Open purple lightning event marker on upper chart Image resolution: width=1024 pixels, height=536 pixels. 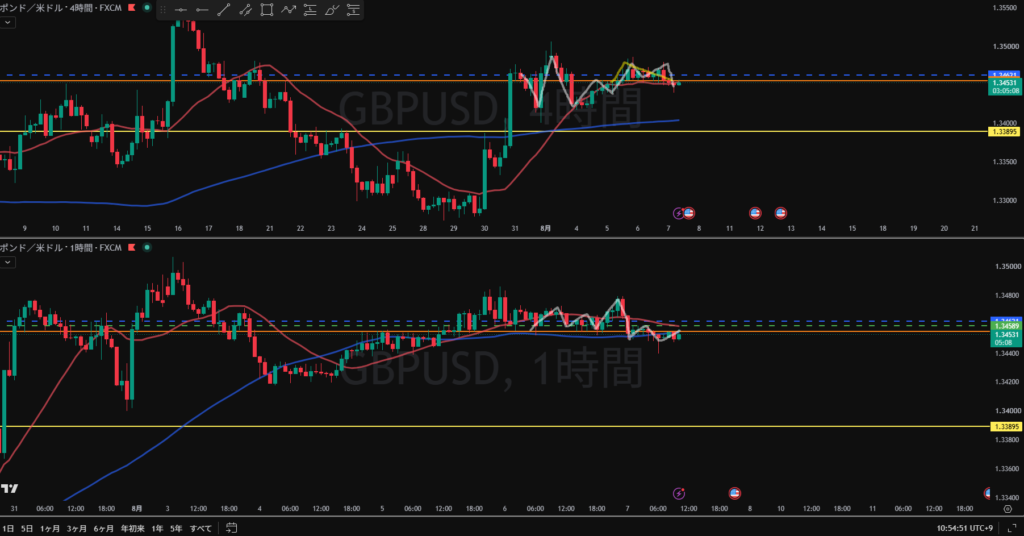[679, 213]
